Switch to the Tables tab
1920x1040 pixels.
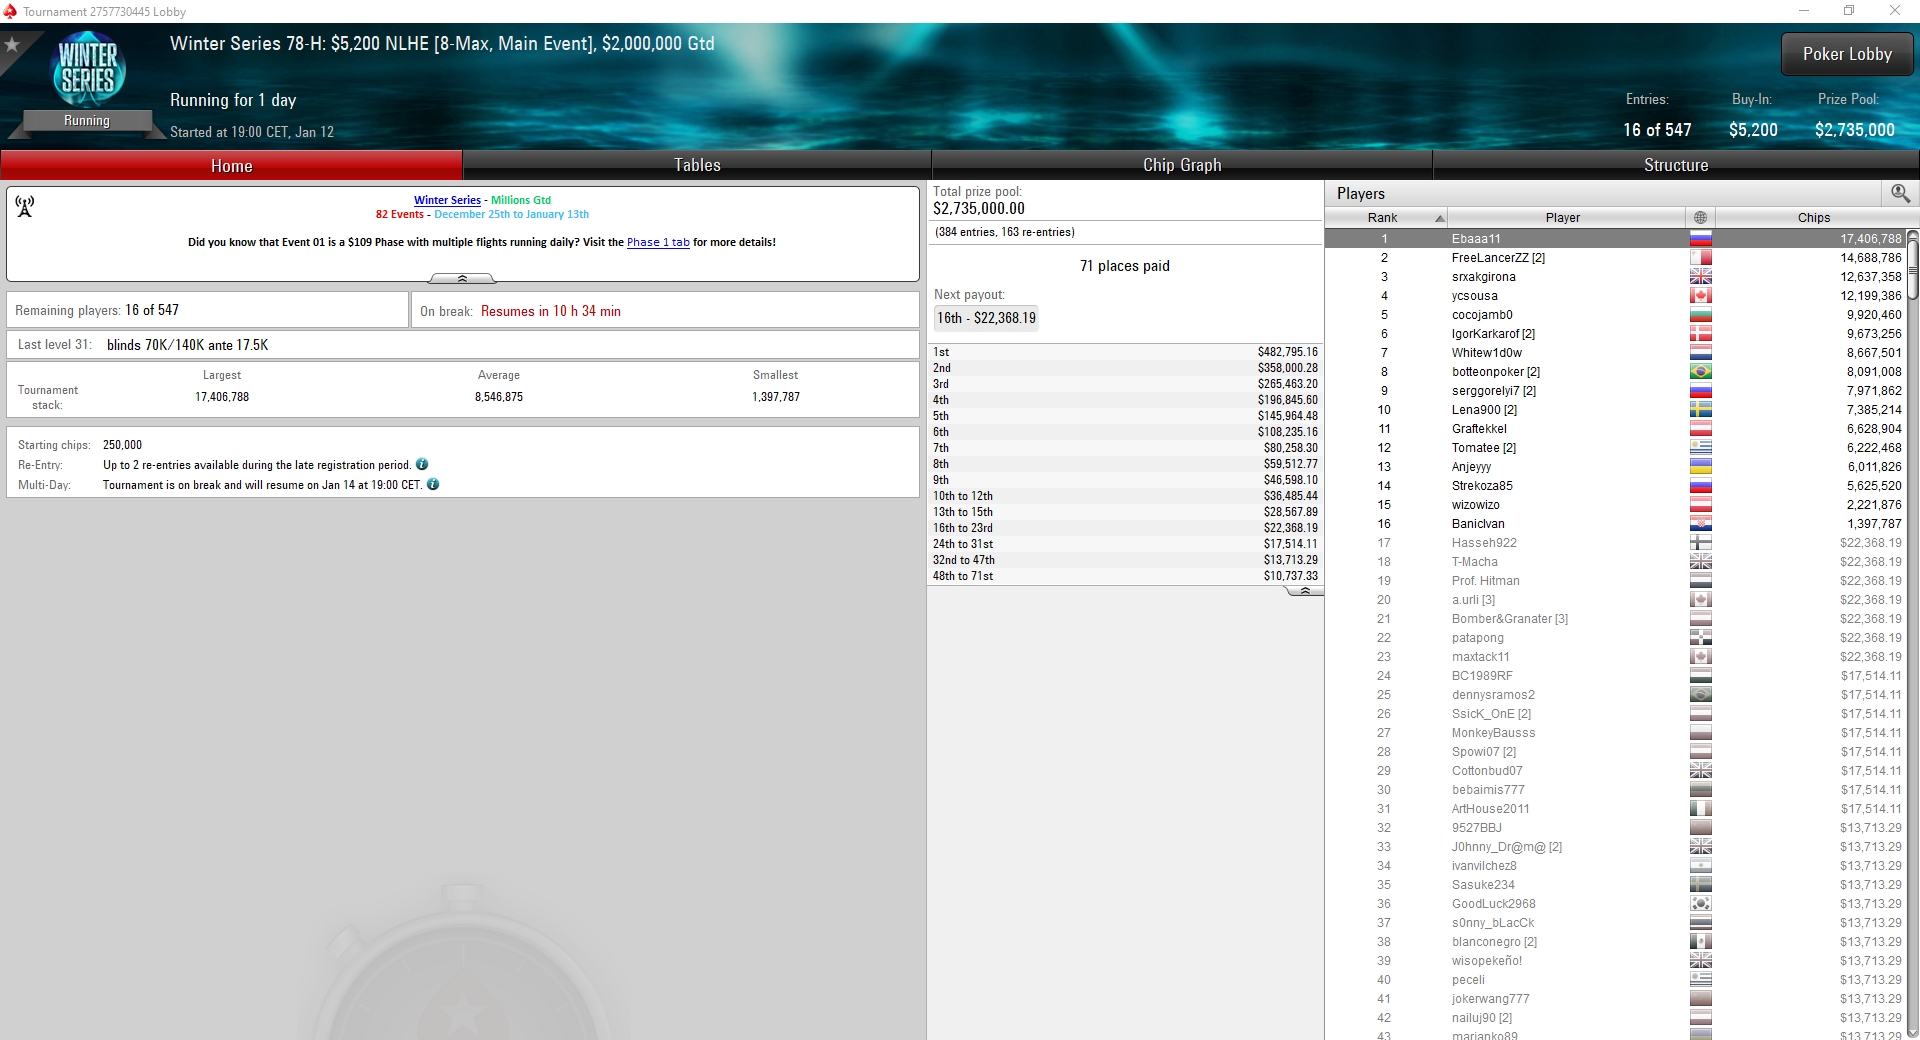point(697,165)
